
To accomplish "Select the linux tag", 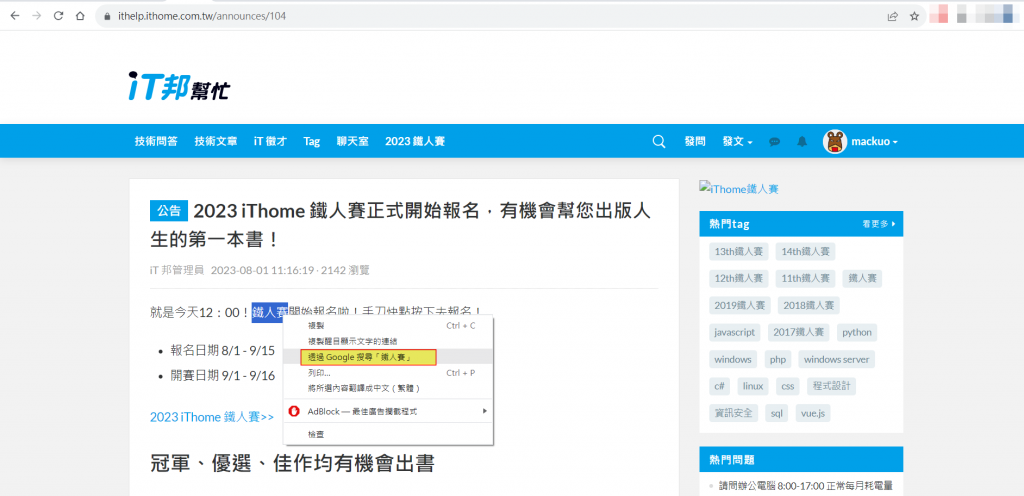I will point(754,386).
